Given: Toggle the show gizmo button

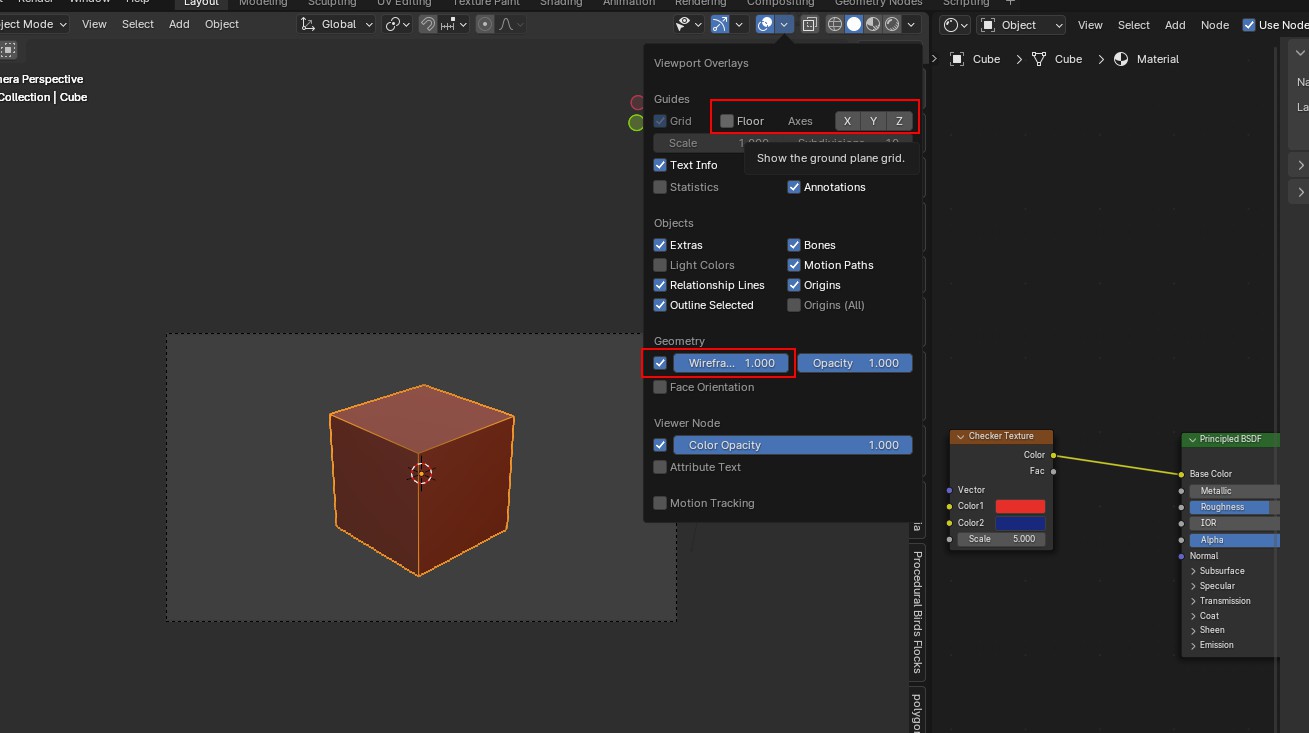Looking at the screenshot, I should 718,25.
